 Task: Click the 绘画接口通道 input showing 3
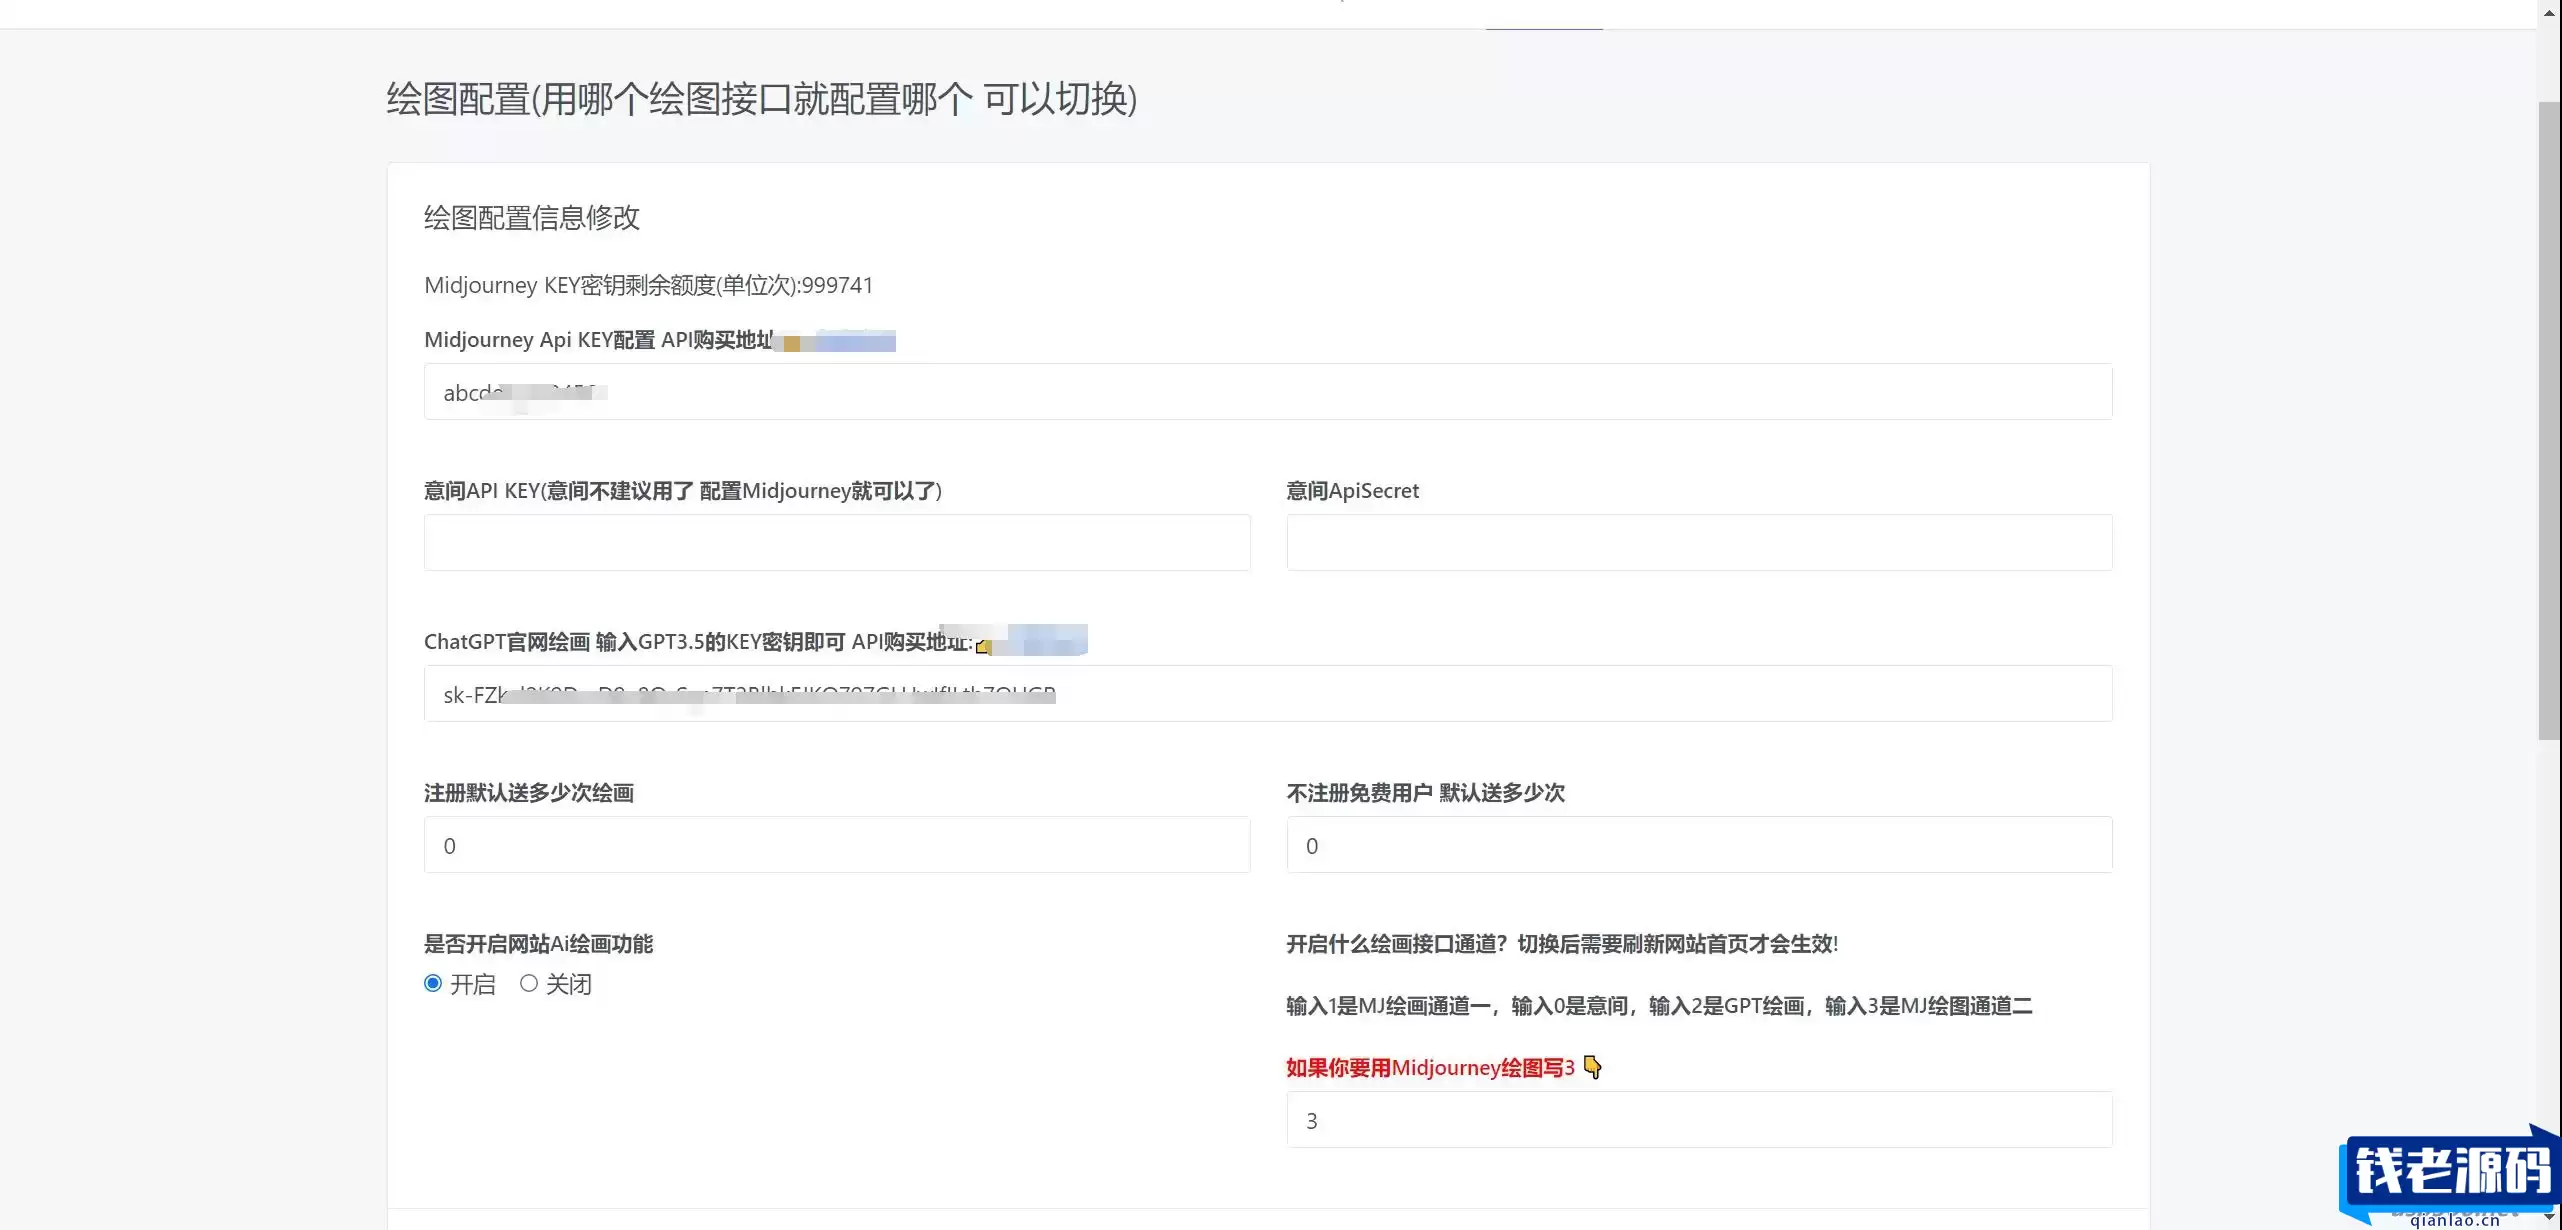pyautogui.click(x=1699, y=1120)
